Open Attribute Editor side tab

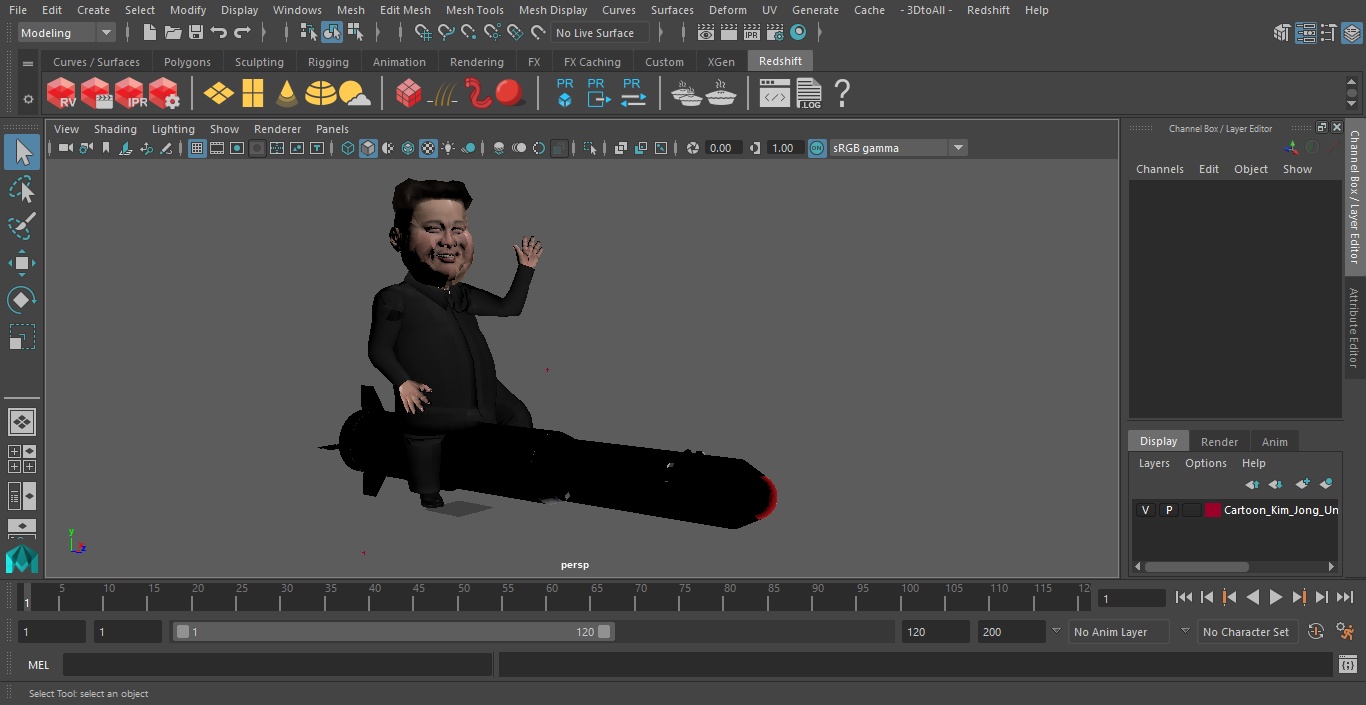click(1354, 328)
